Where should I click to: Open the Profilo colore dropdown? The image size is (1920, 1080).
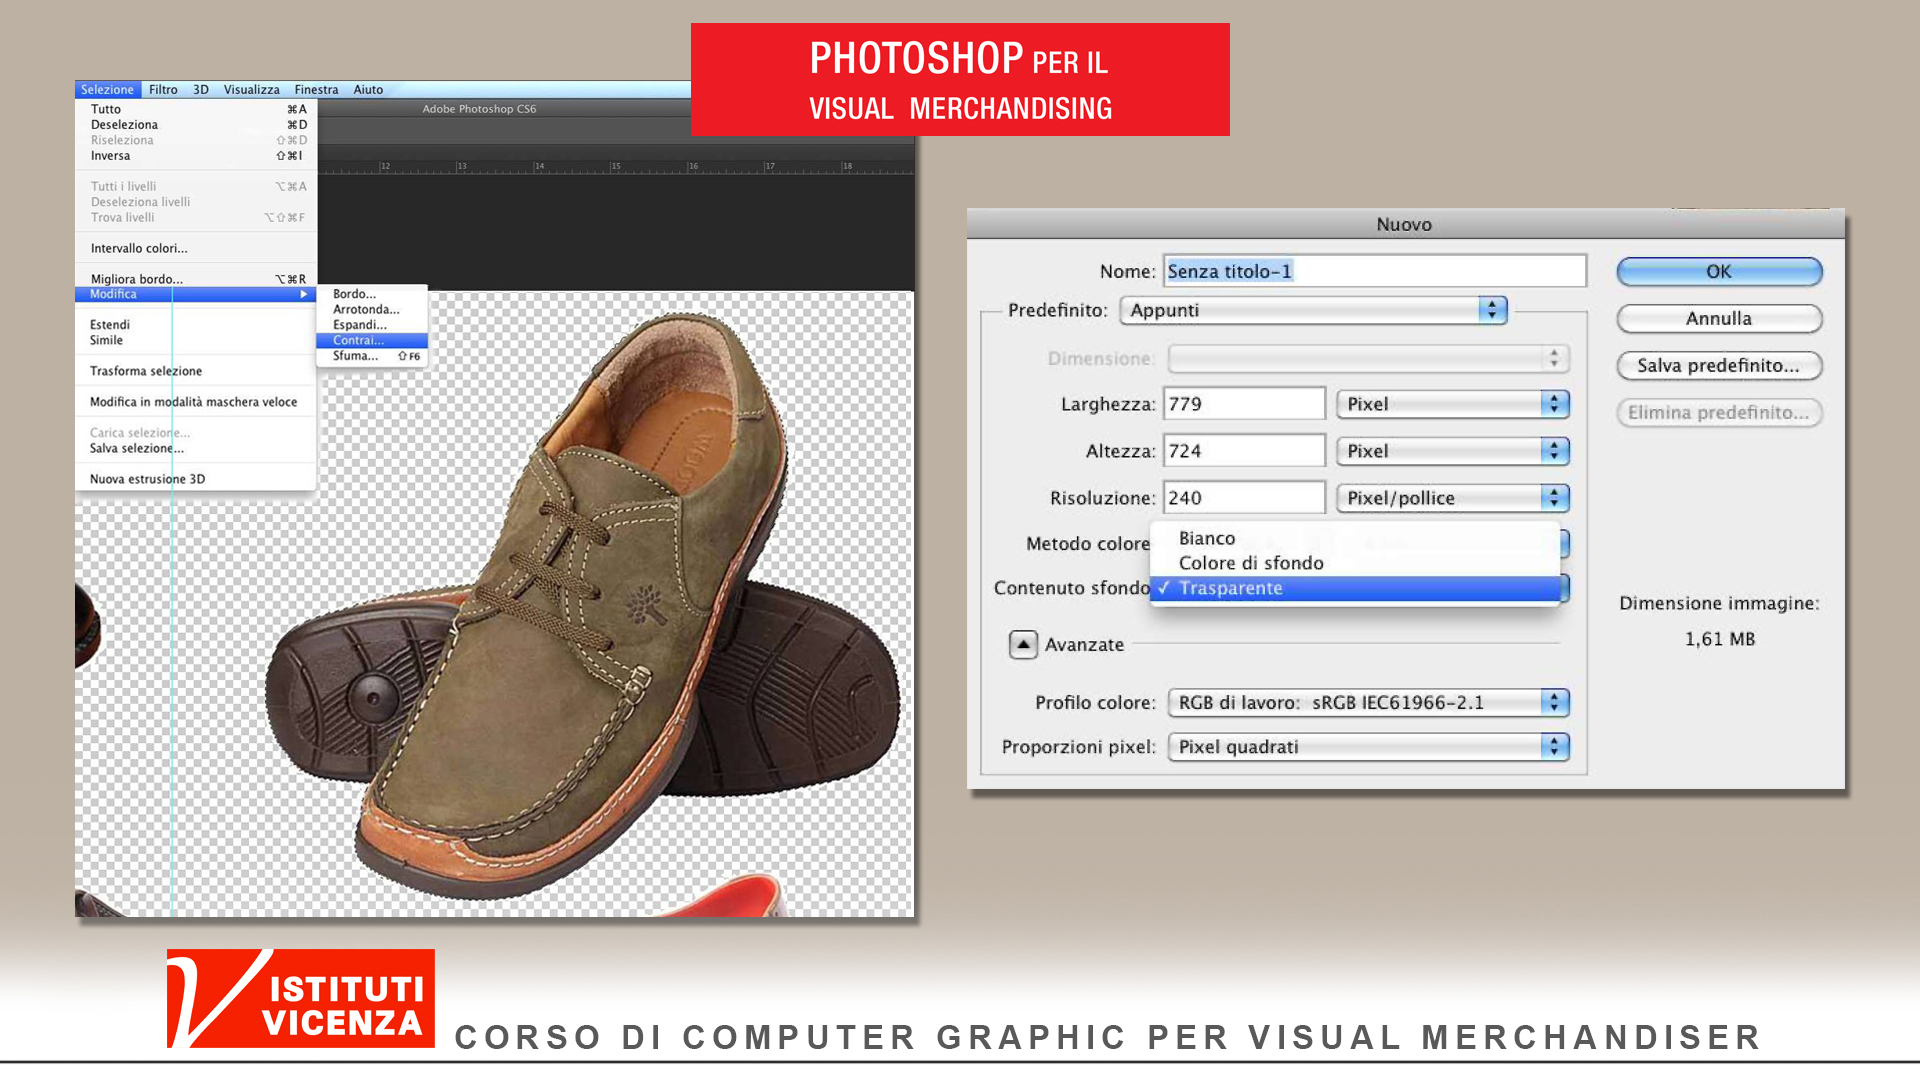tap(1369, 703)
